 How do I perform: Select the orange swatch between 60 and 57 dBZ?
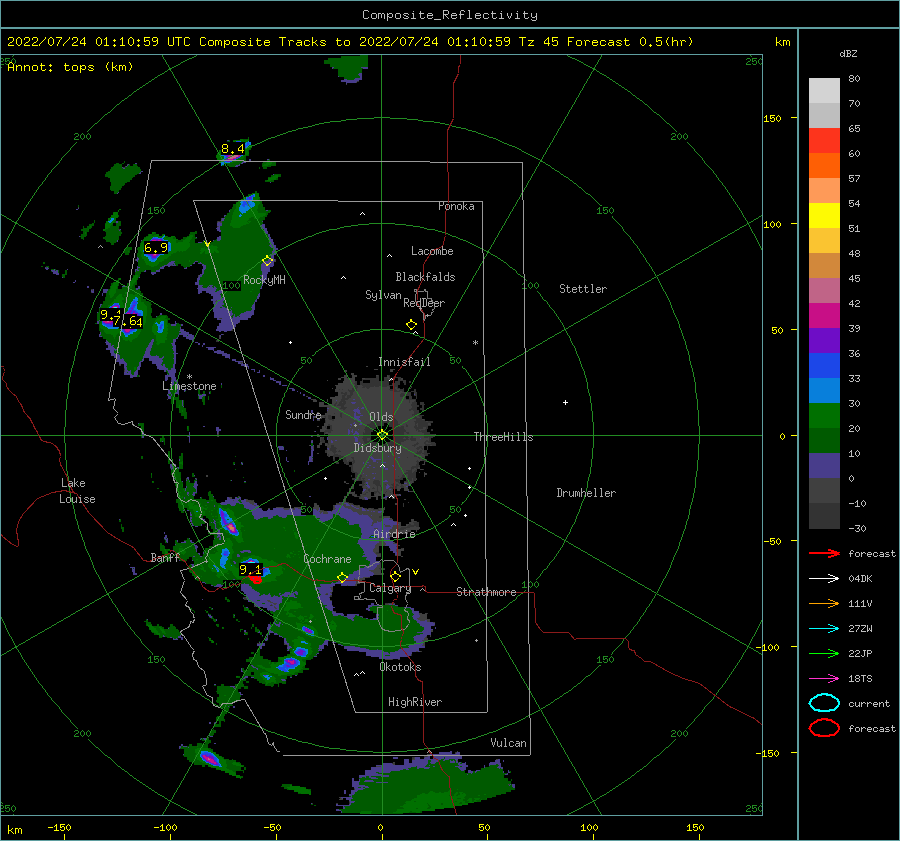click(824, 166)
